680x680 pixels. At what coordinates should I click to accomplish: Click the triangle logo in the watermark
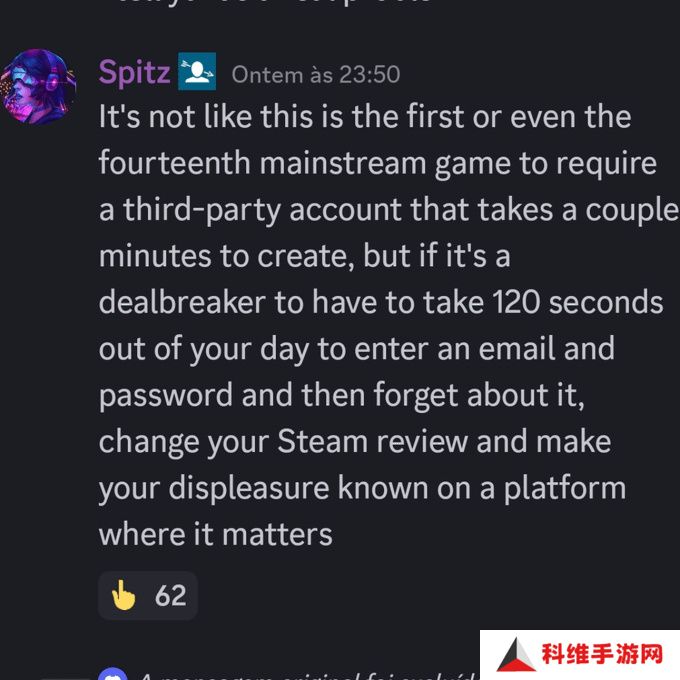coord(515,655)
